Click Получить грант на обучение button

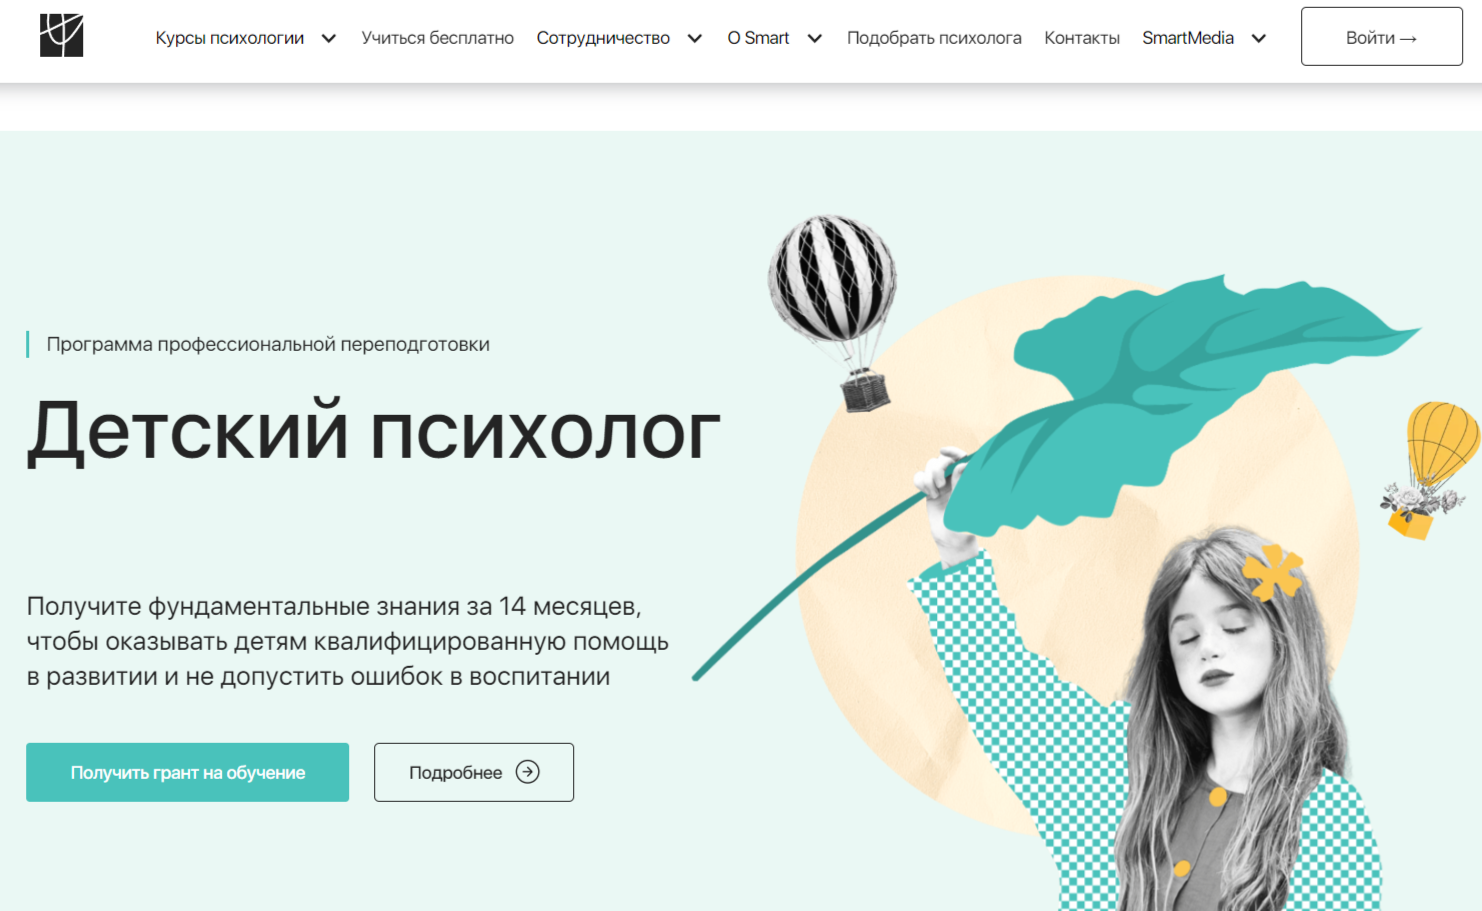click(187, 772)
